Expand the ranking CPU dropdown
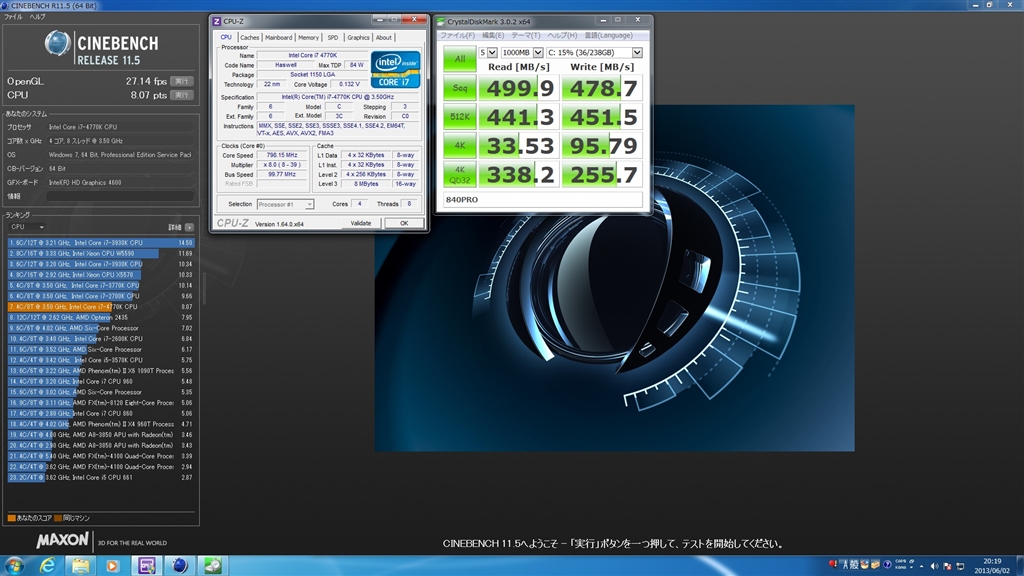This screenshot has width=1024, height=576. pyautogui.click(x=27, y=227)
